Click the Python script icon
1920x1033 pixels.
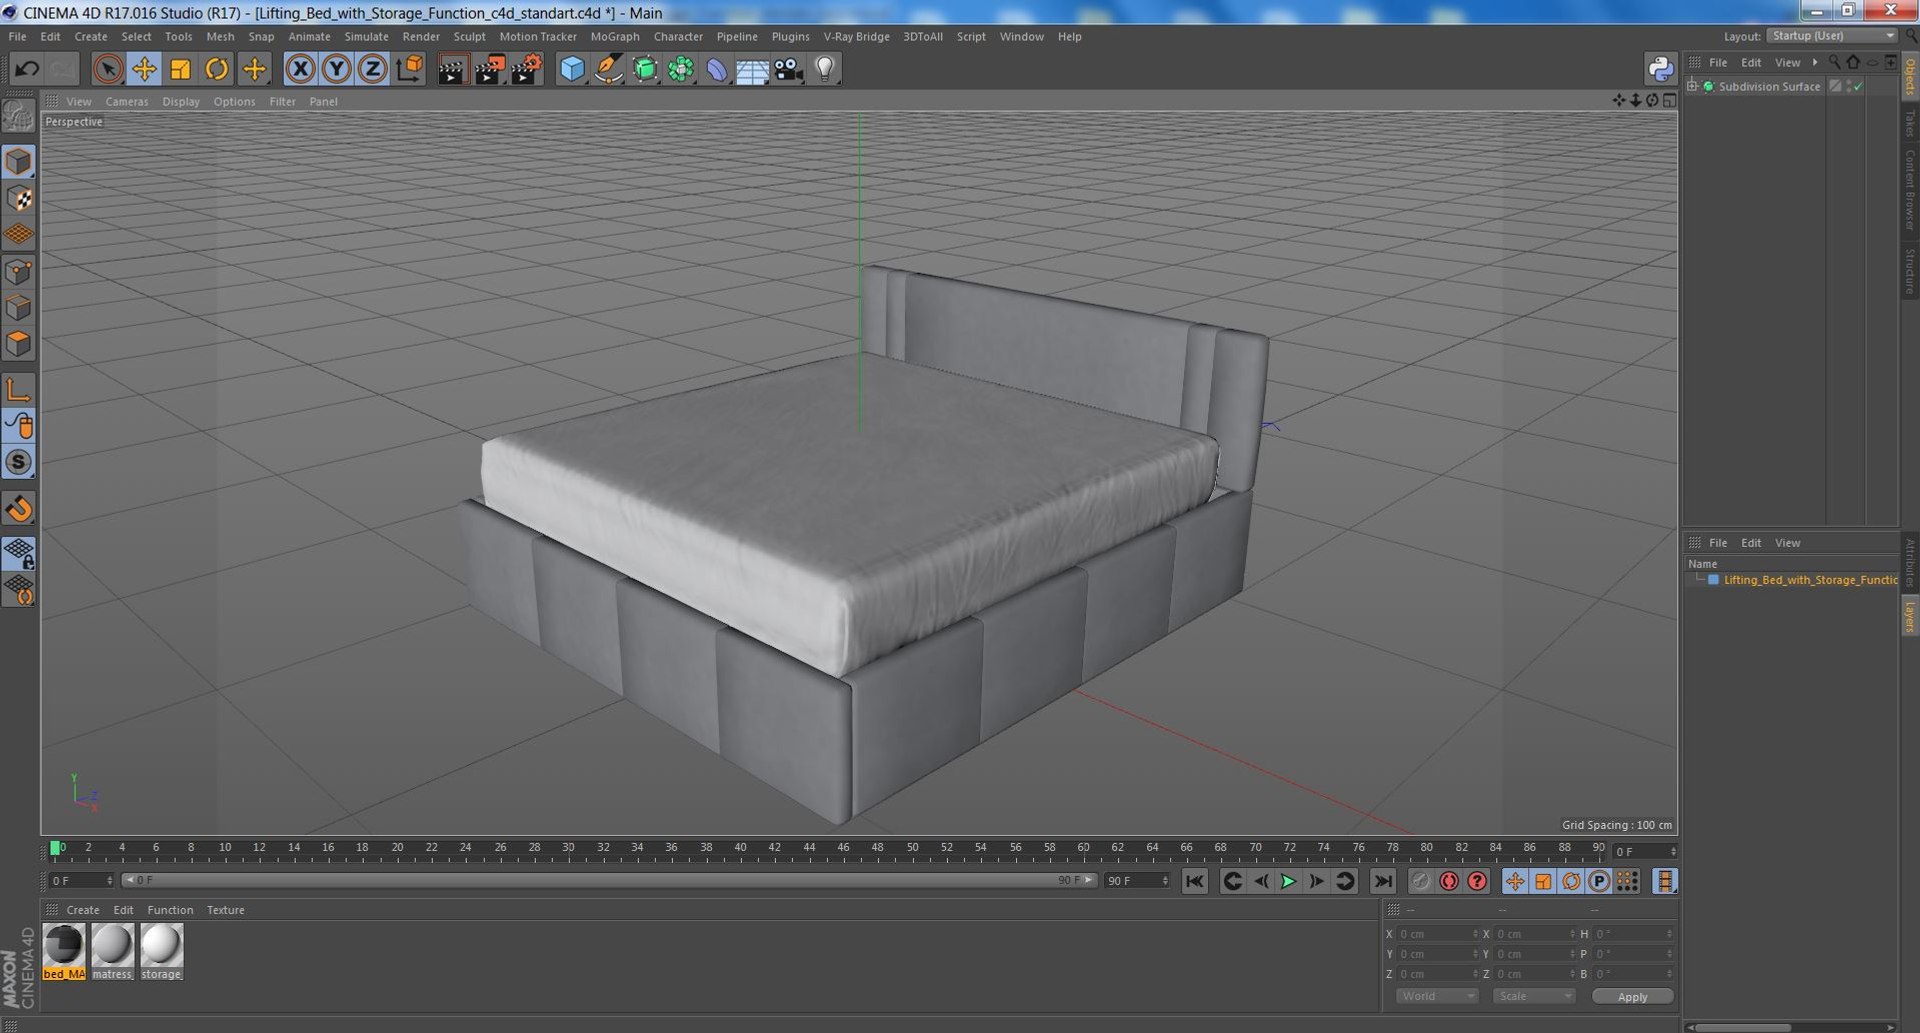click(x=1660, y=69)
